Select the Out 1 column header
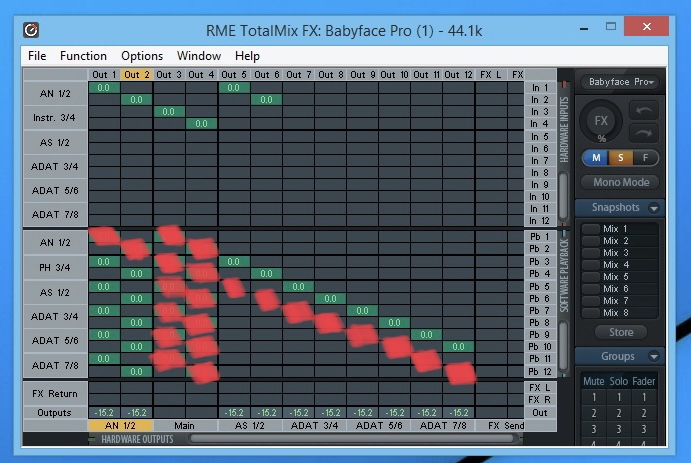Screen dimensions: 691x463 (104, 74)
